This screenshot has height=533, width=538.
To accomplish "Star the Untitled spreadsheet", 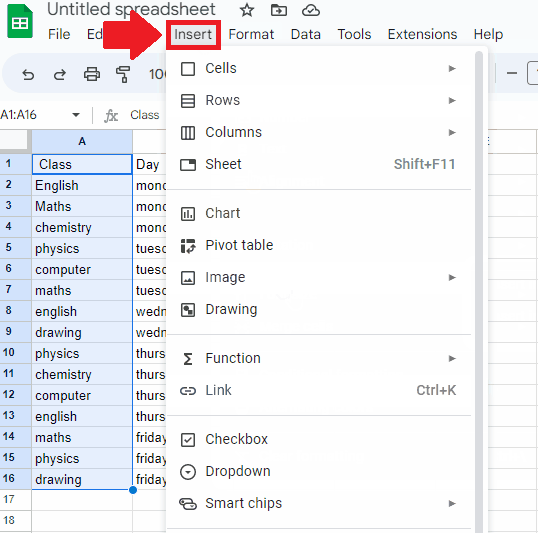I will click(x=247, y=10).
